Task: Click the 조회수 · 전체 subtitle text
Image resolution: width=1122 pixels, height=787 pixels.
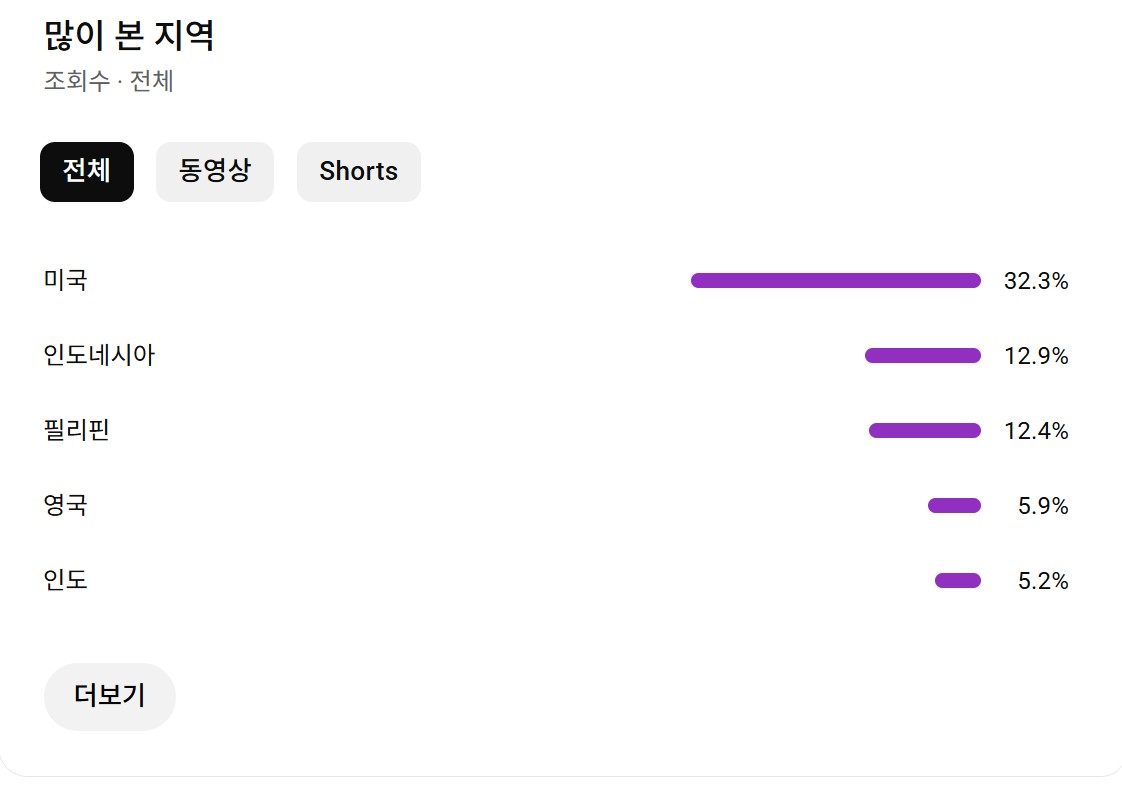Action: click(109, 82)
